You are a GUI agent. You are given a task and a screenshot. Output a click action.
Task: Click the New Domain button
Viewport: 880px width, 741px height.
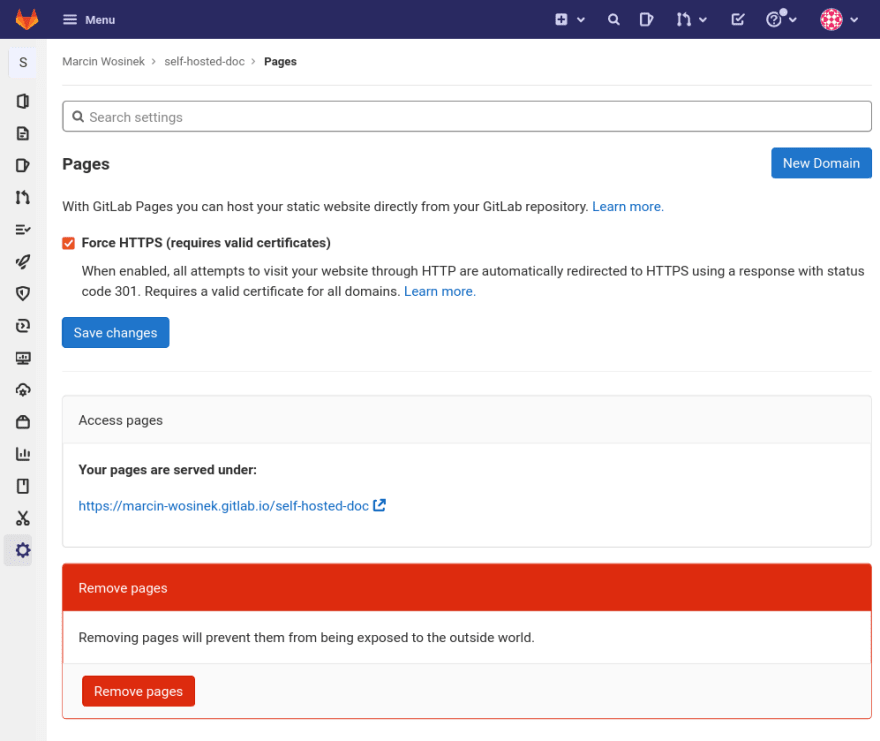click(821, 163)
